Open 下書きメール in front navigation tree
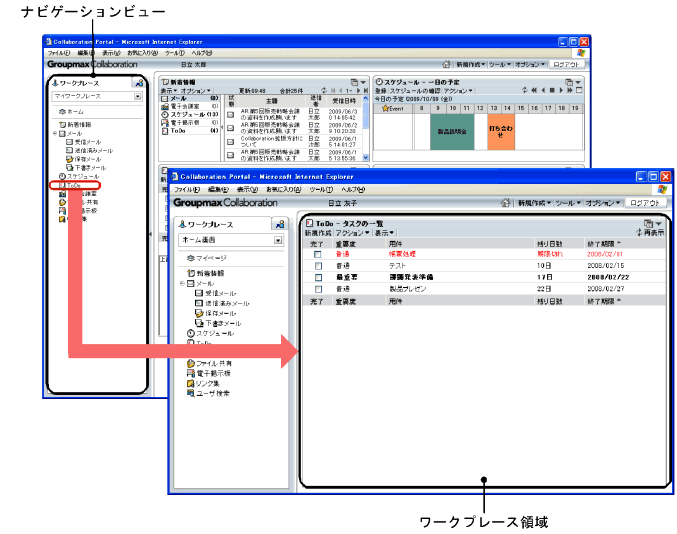This screenshot has width=677, height=534. (218, 323)
